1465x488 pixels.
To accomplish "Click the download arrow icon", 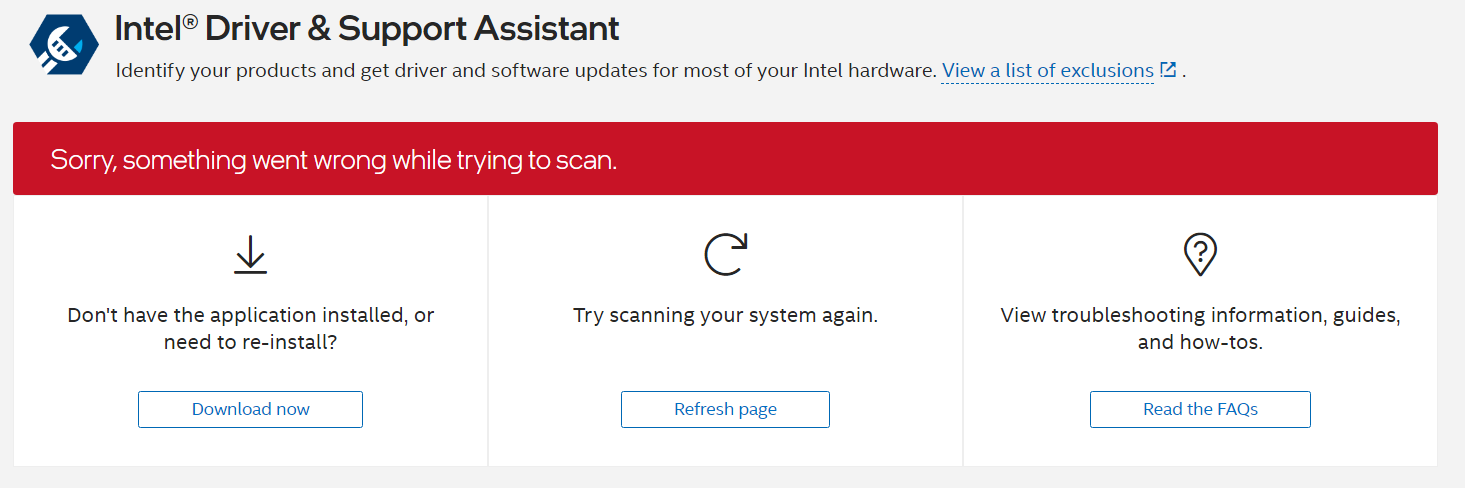I will coord(250,254).
